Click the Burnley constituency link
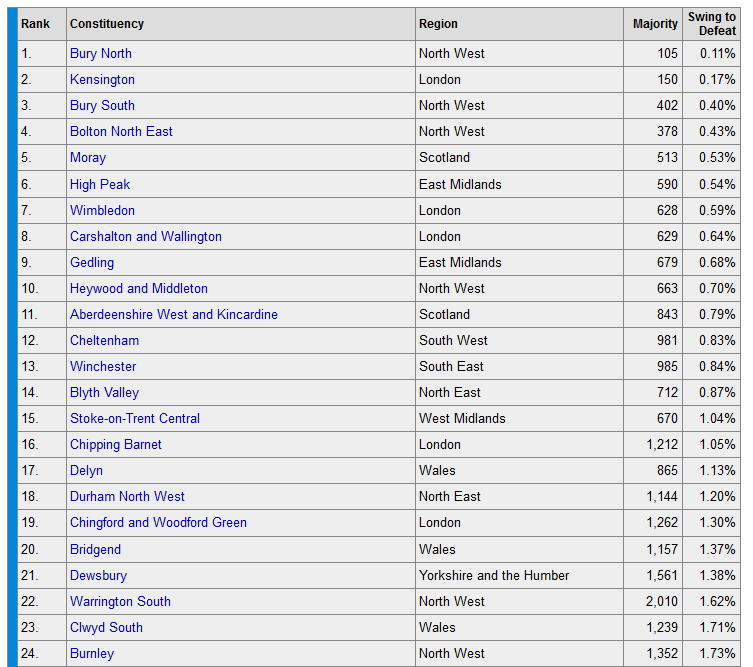This screenshot has height=667, width=753. [92, 653]
